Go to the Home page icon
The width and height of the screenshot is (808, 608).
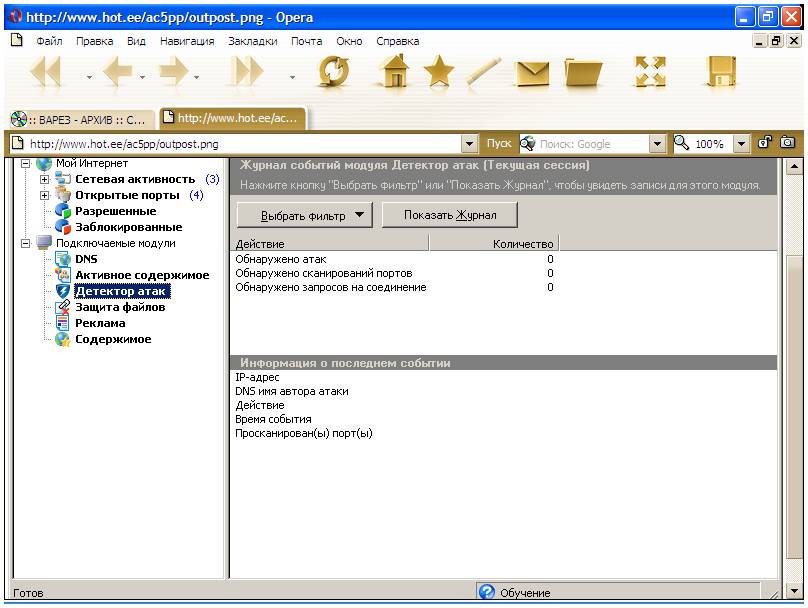(396, 73)
